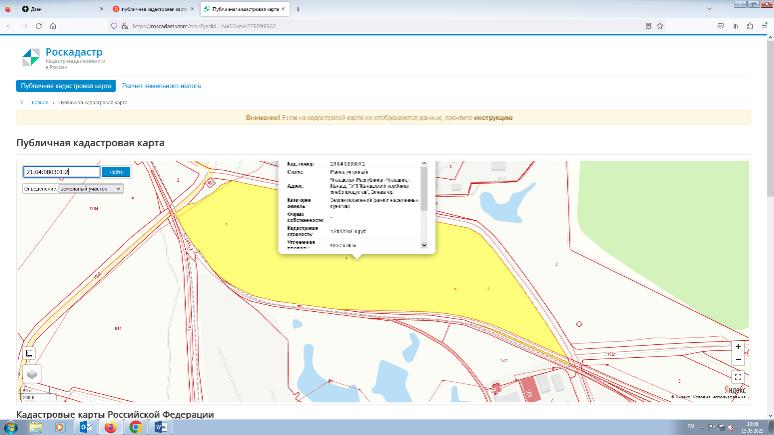Image resolution: width=774 pixels, height=435 pixels.
Task: Open new browser tab with plus button
Action: pos(298,8)
